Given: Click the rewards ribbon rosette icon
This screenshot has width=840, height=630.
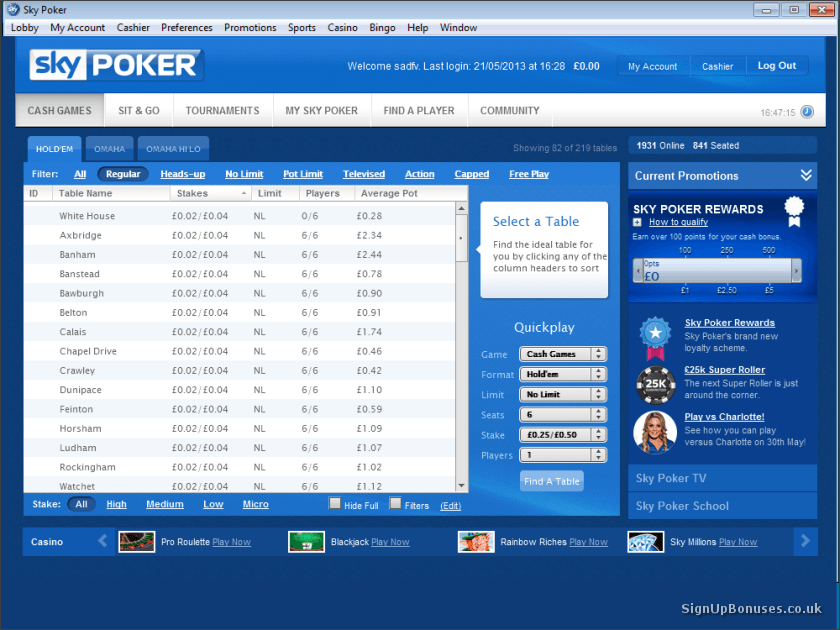Looking at the screenshot, I should (x=794, y=212).
